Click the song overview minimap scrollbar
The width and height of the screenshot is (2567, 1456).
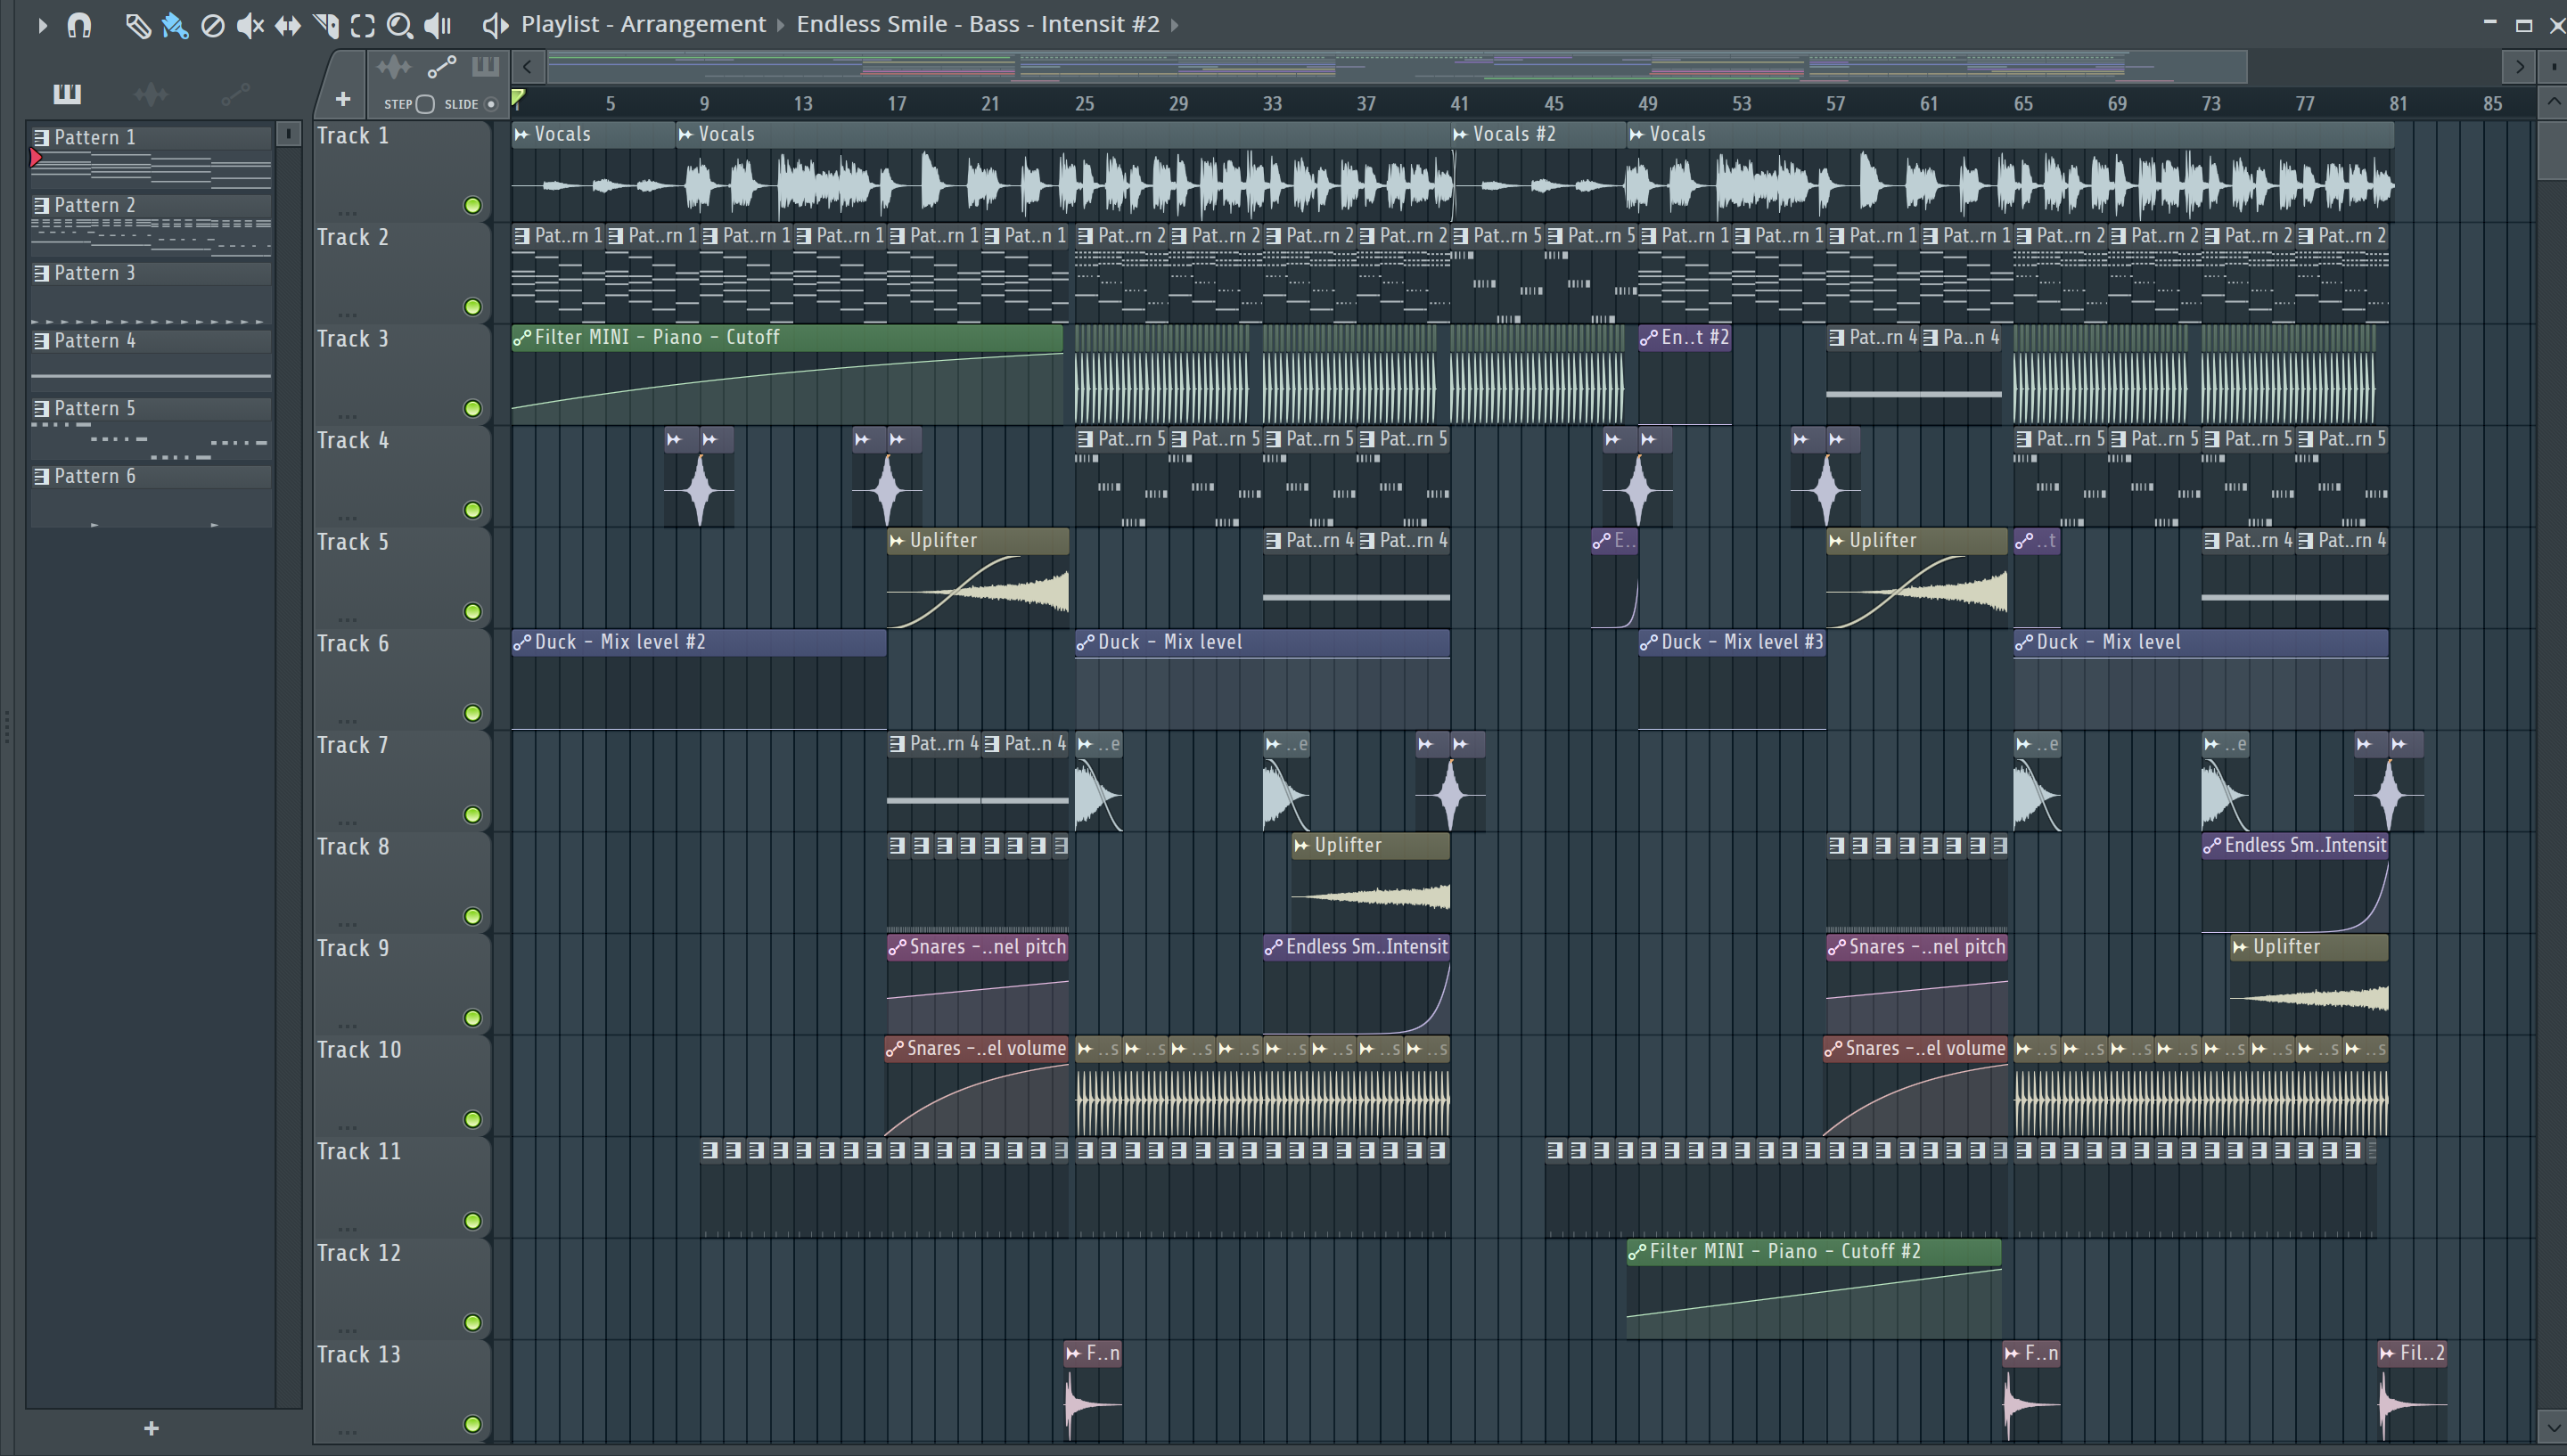1396,67
